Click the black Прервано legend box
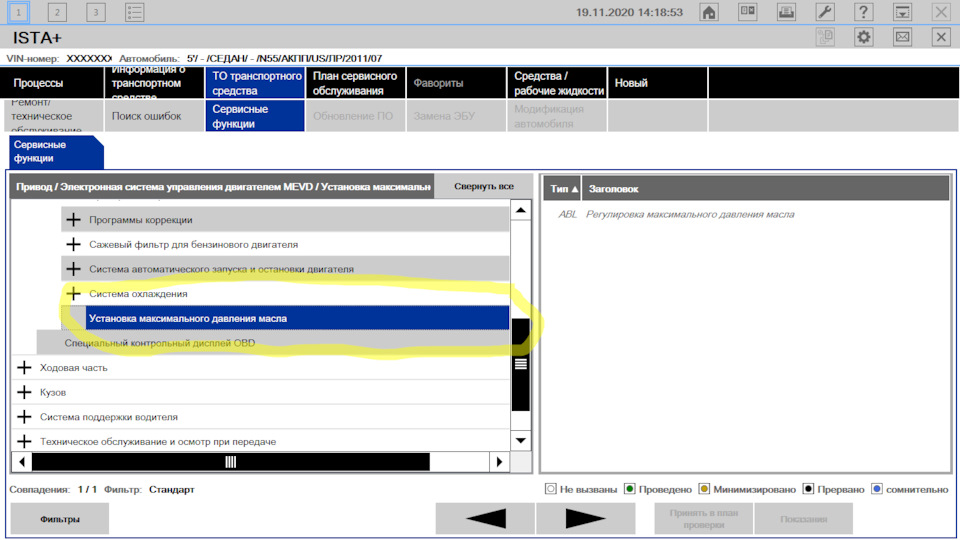This screenshot has height=540, width=960. [x=808, y=489]
